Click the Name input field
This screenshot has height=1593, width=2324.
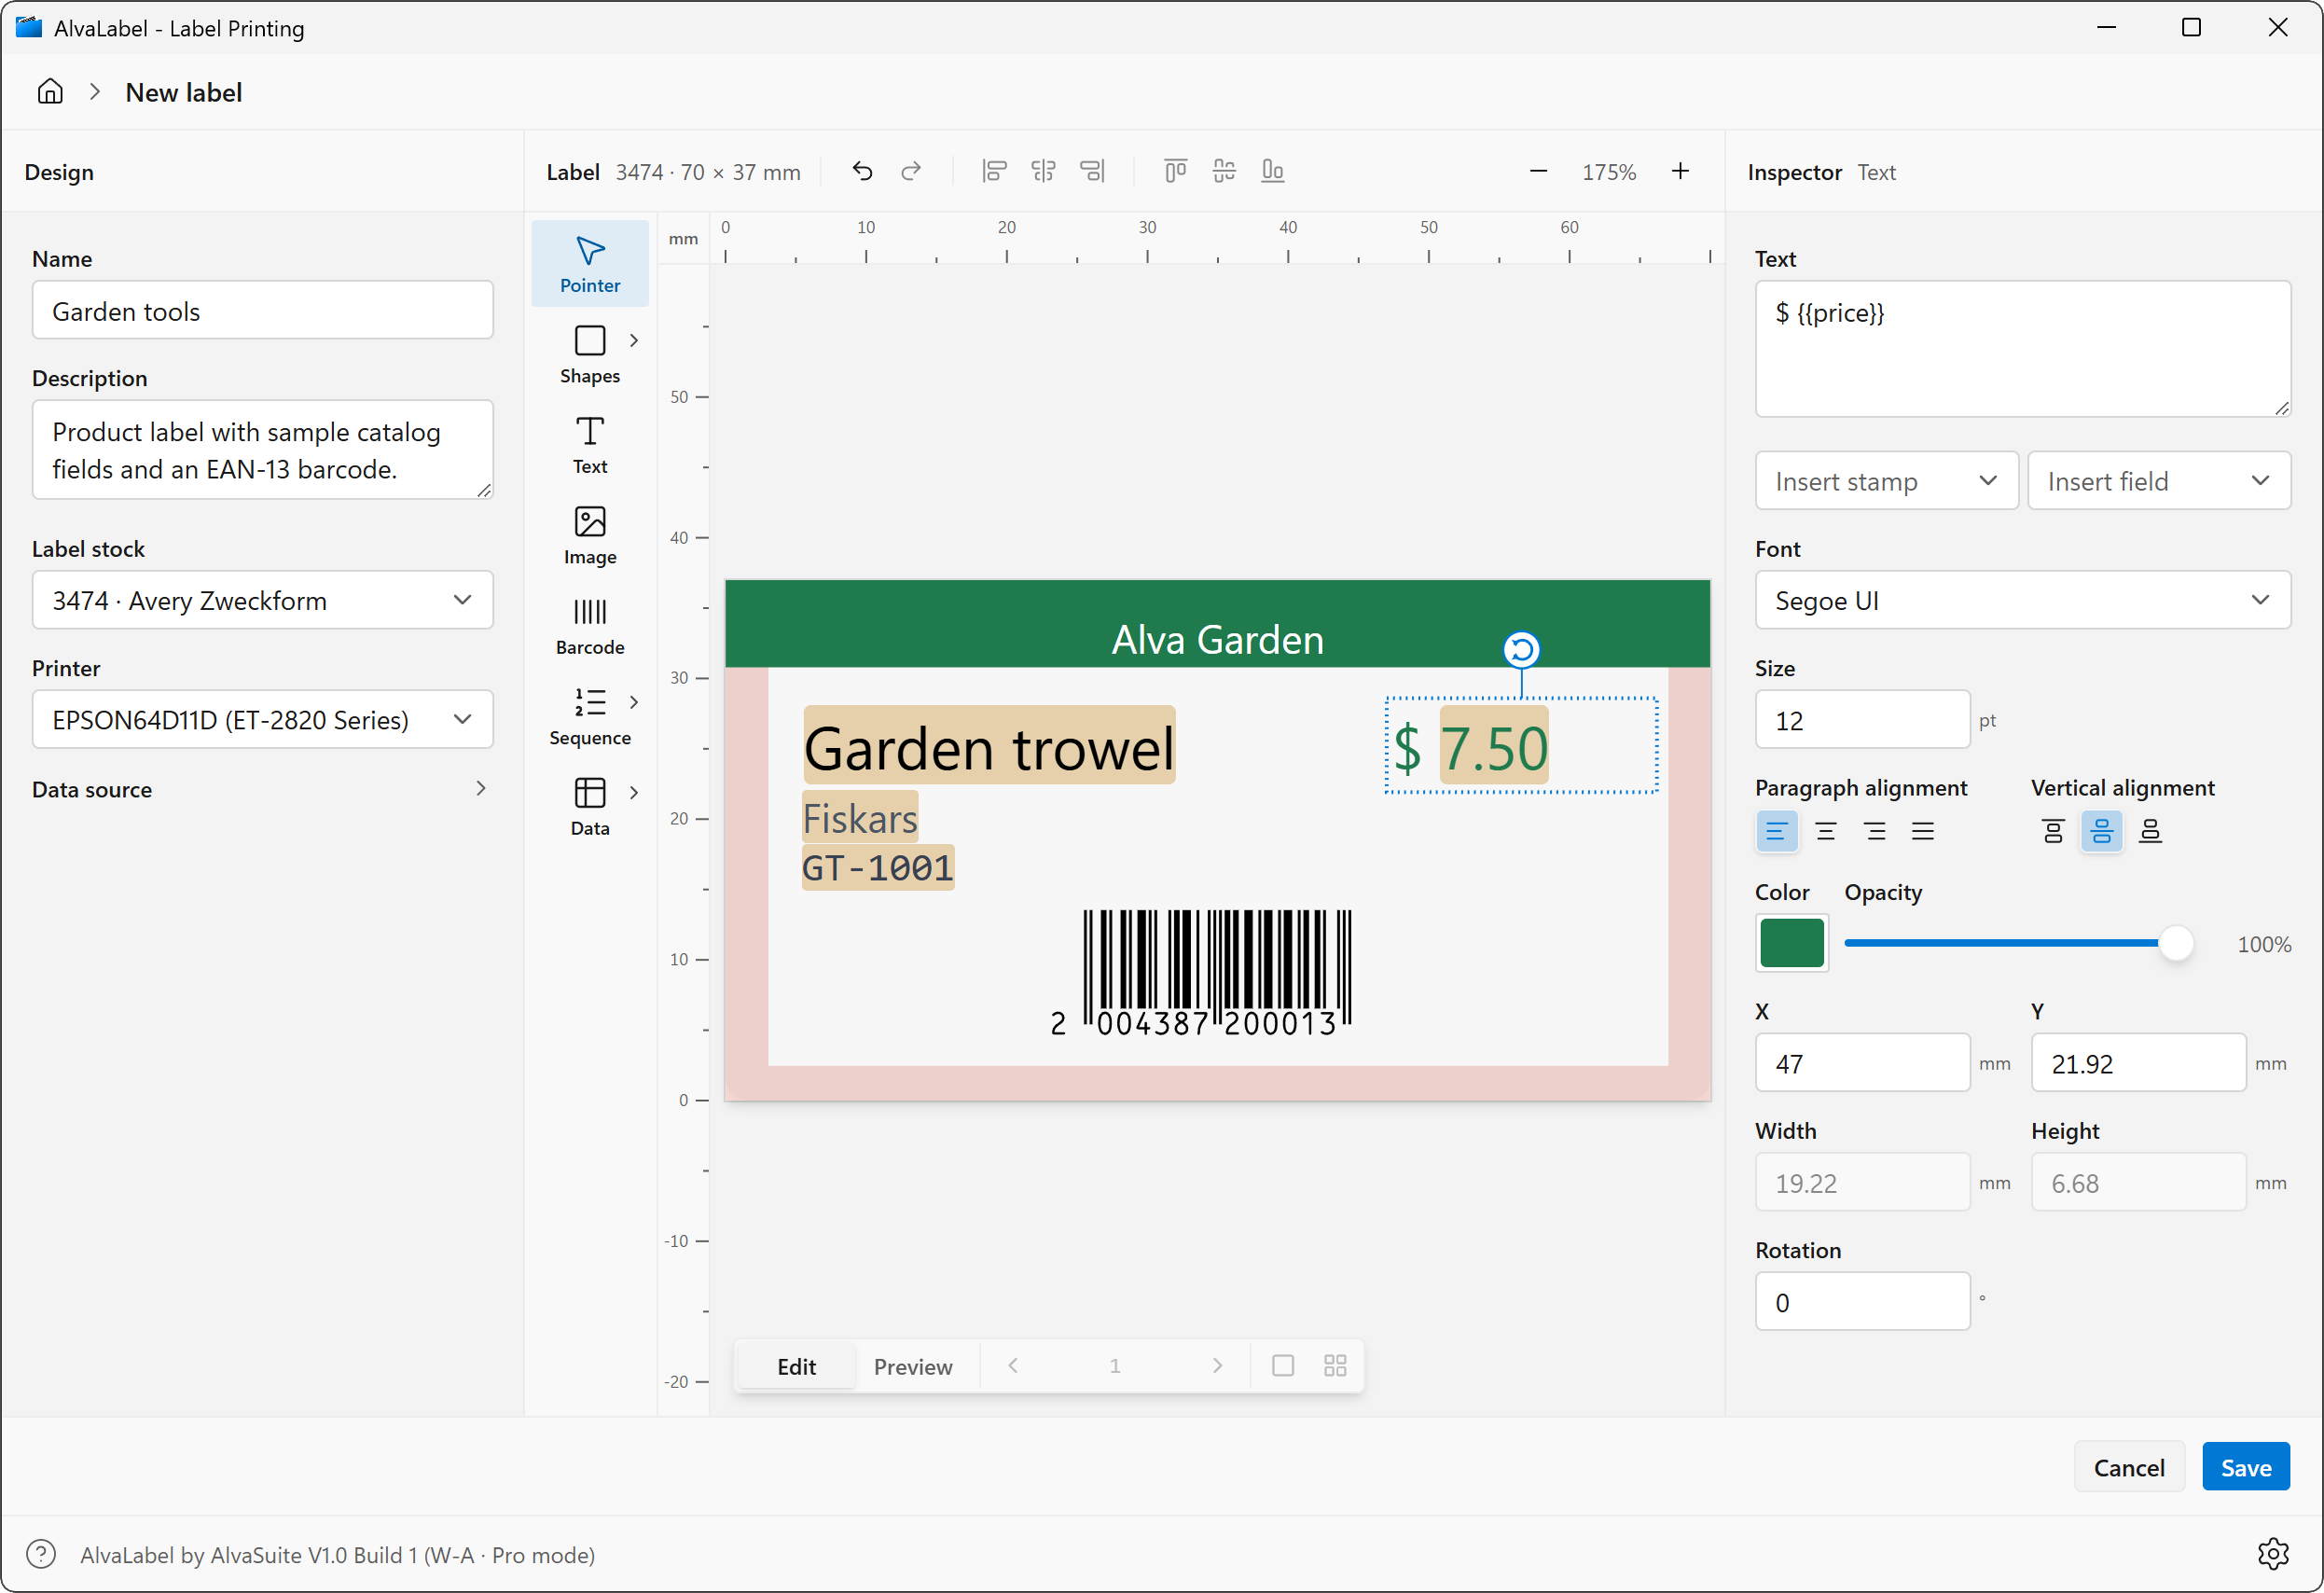click(263, 310)
